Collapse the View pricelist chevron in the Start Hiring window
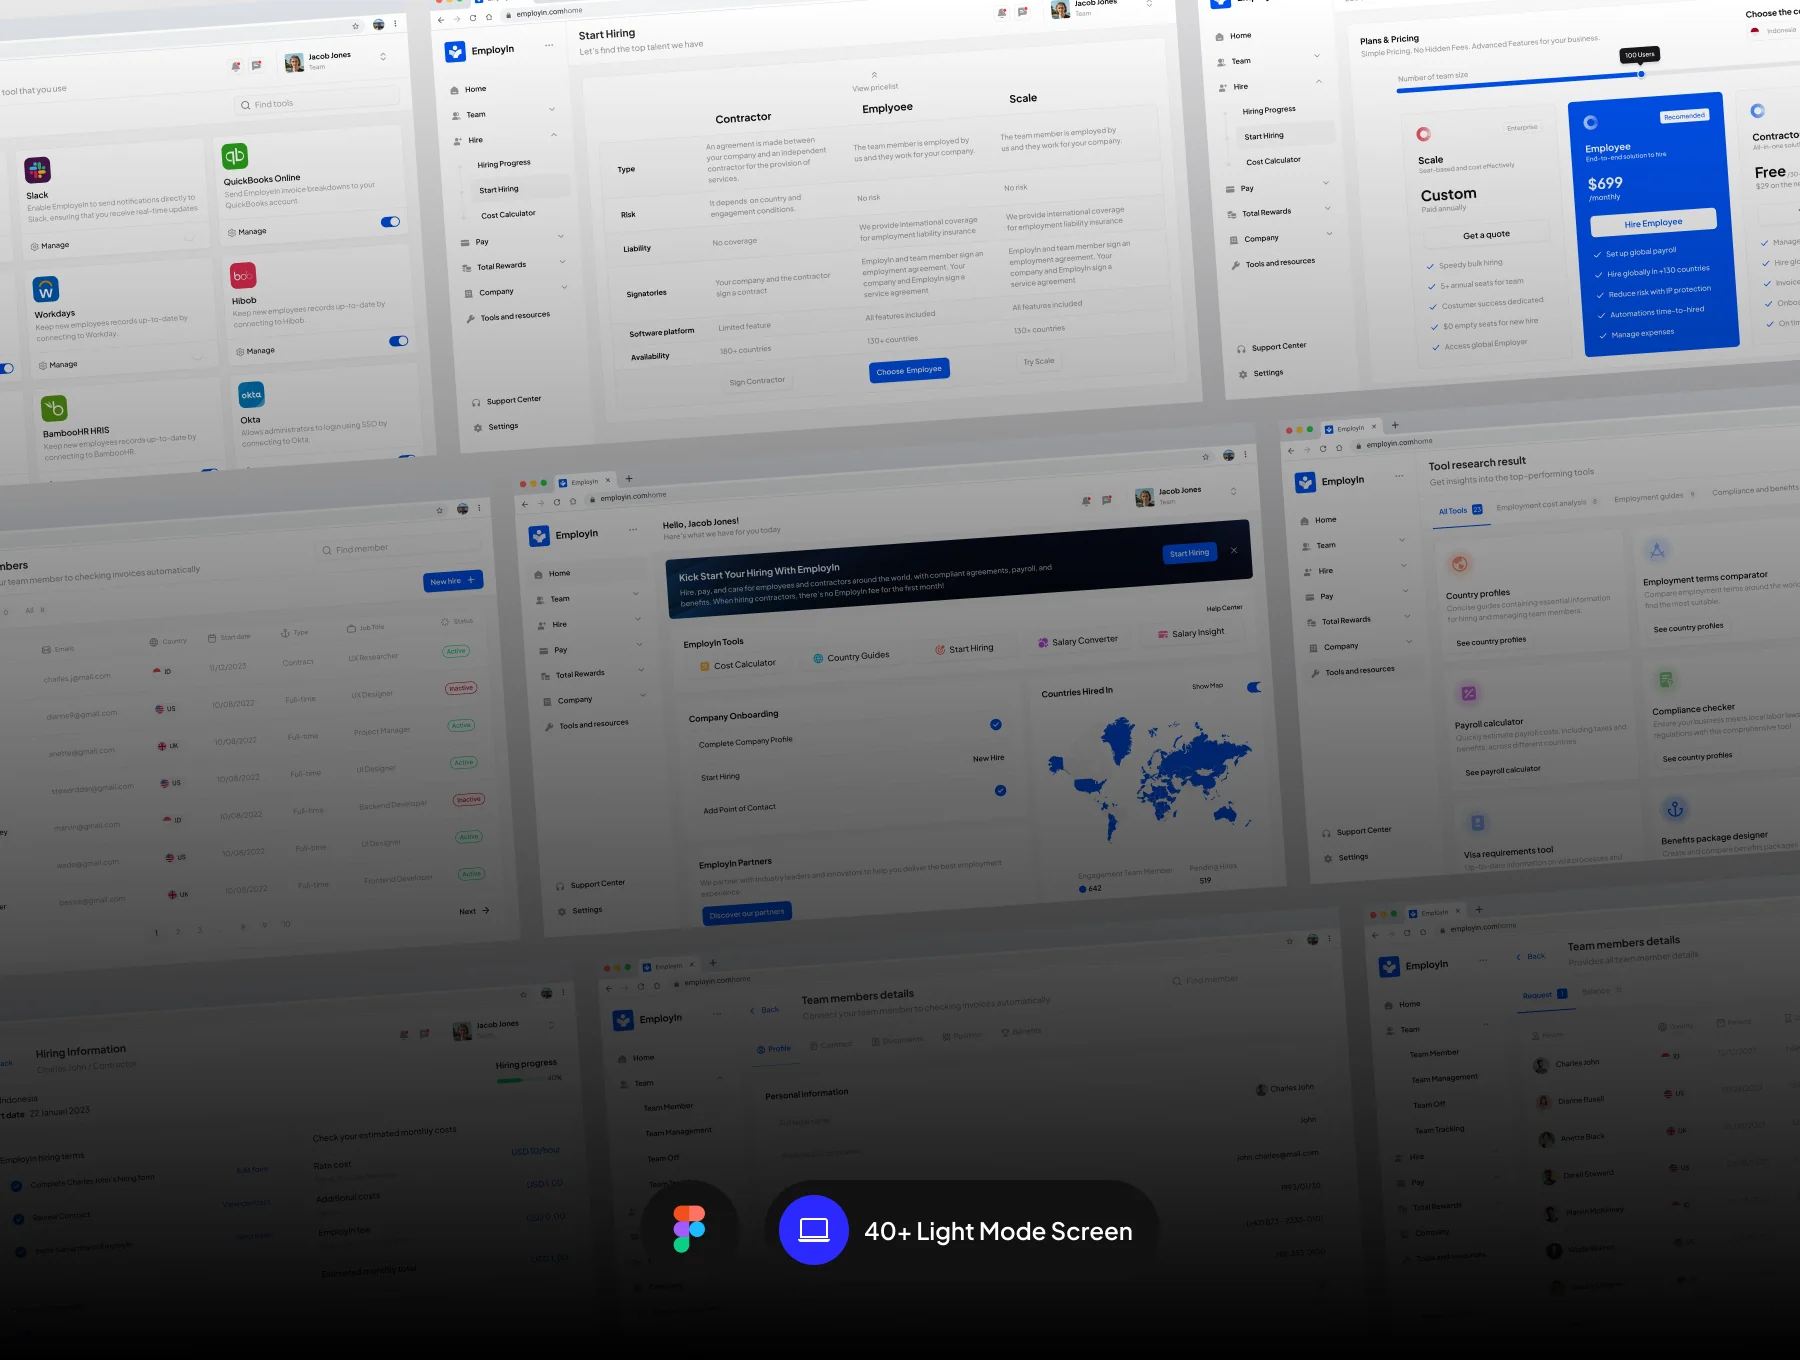The height and width of the screenshot is (1360, 1800). [x=874, y=75]
